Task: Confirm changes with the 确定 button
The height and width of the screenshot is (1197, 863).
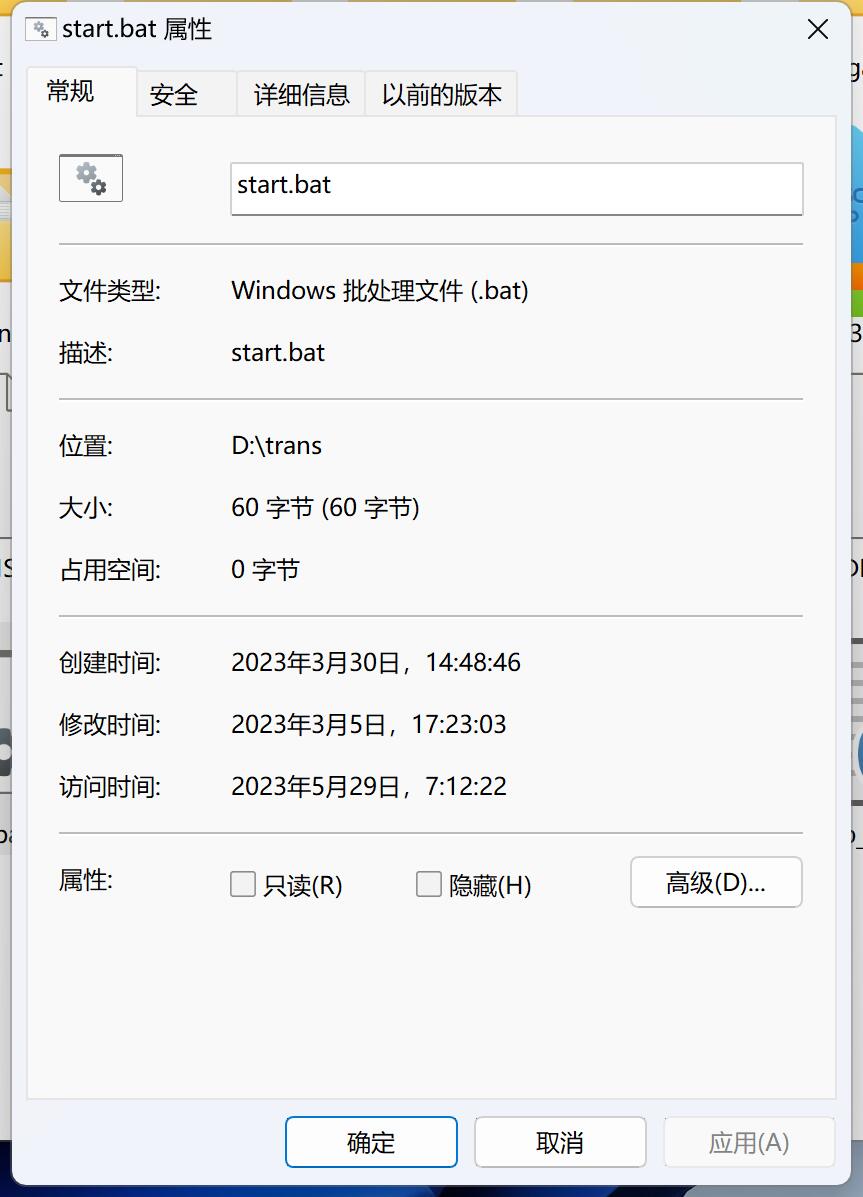Action: [371, 1142]
